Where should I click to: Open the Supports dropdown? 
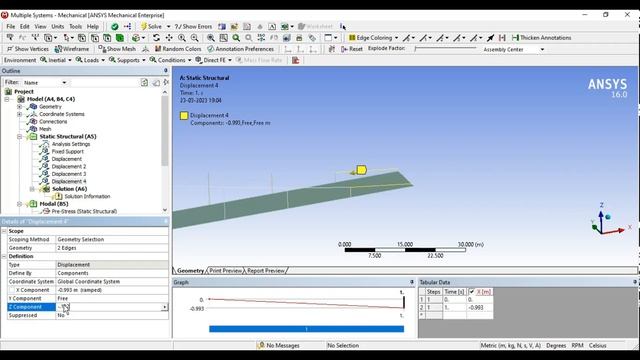127,60
